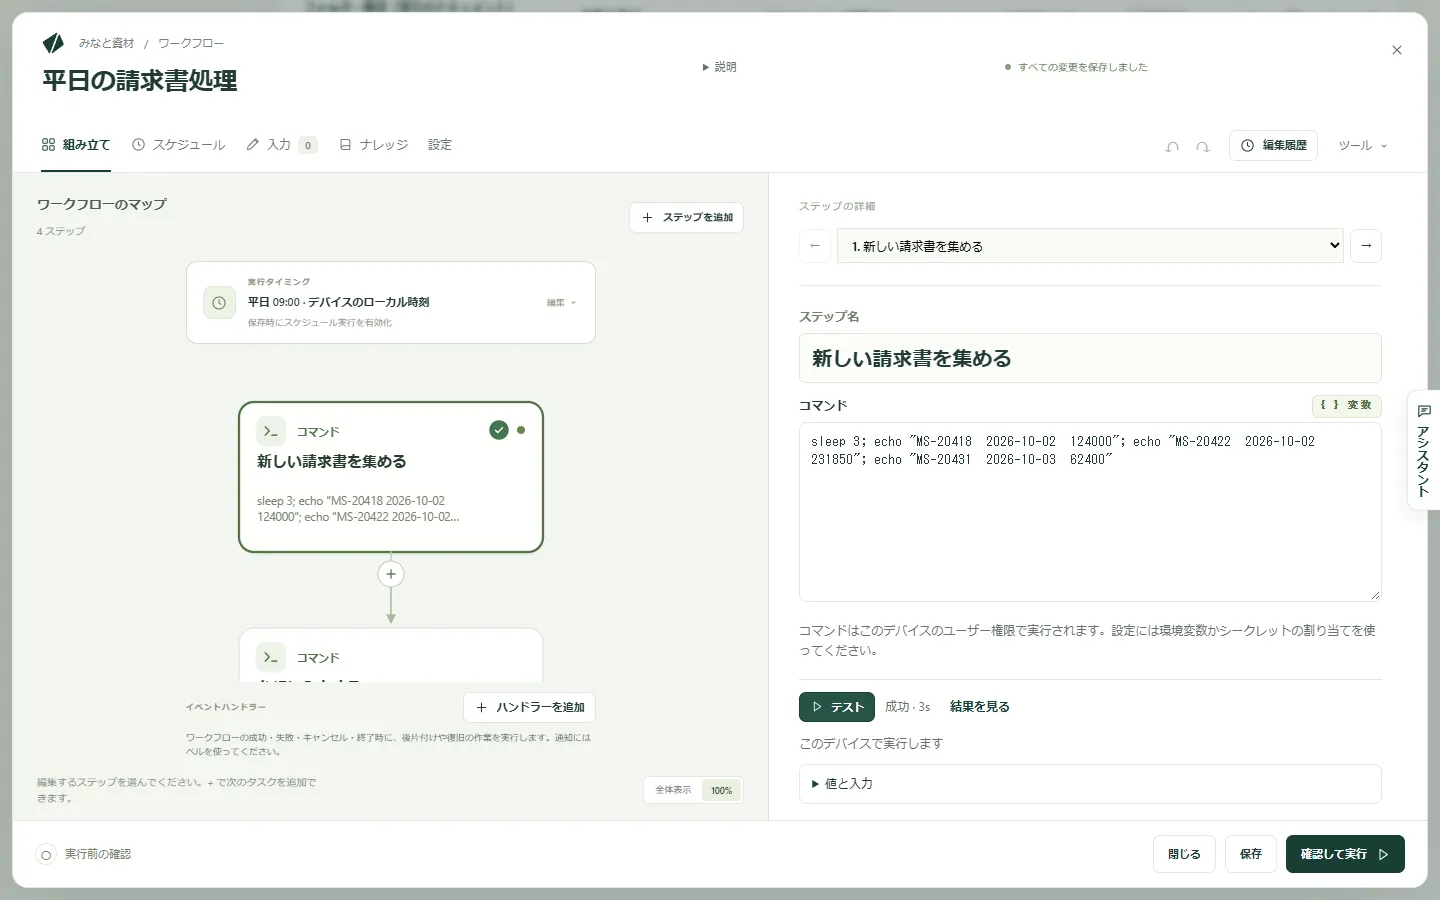Click the terminal icon on the second コマンド card
The height and width of the screenshot is (900, 1440).
271,657
